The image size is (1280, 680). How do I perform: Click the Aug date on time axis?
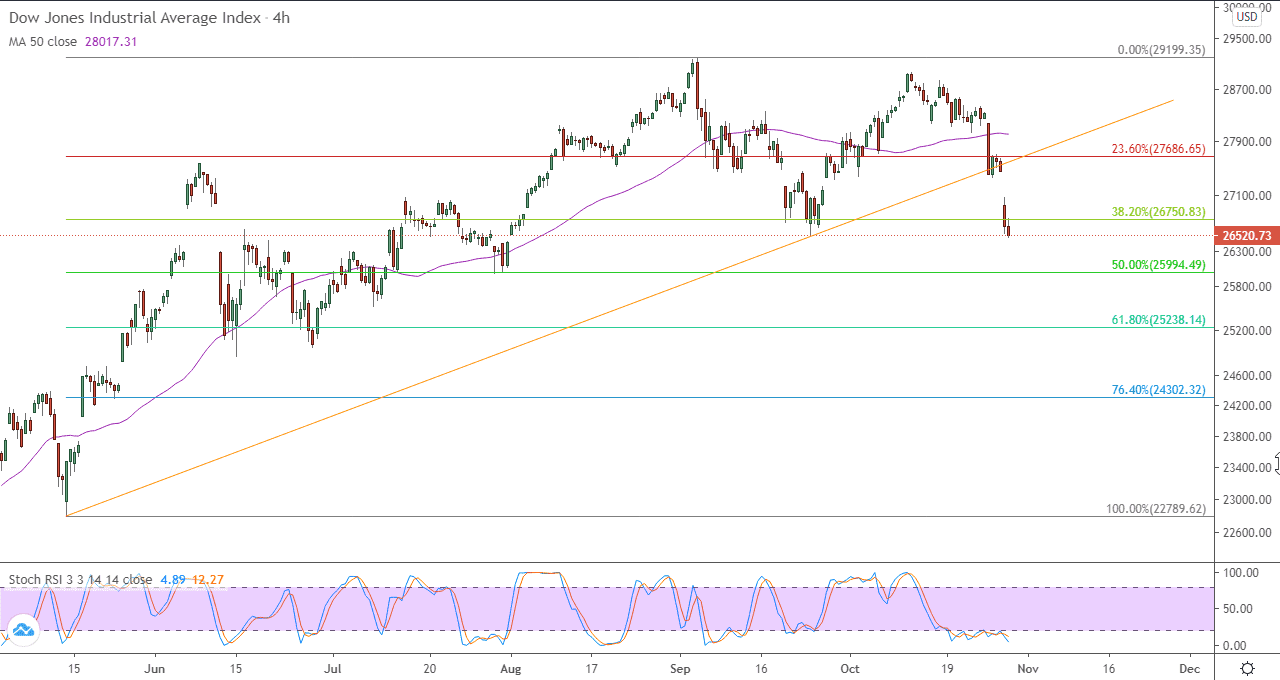click(510, 667)
